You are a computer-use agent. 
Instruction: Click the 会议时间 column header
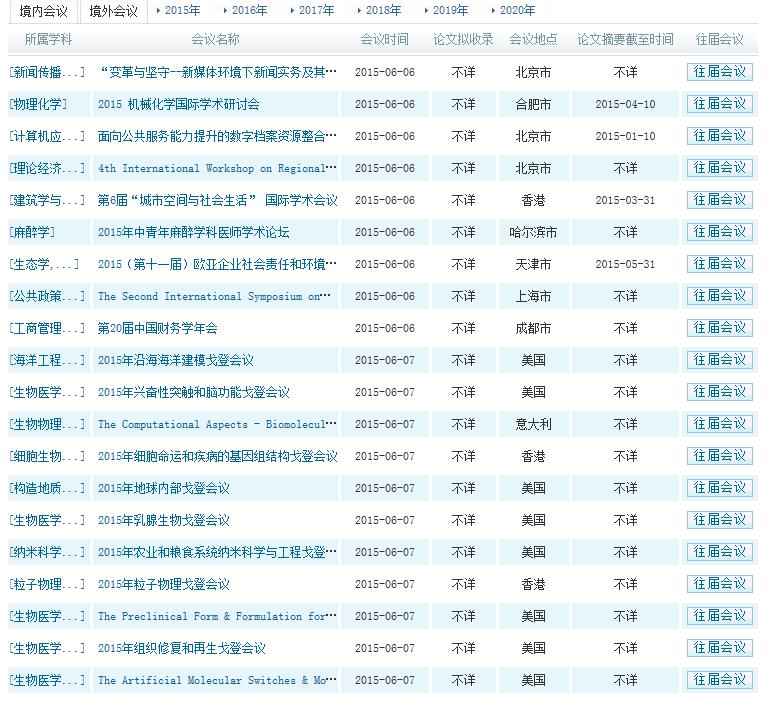(384, 39)
